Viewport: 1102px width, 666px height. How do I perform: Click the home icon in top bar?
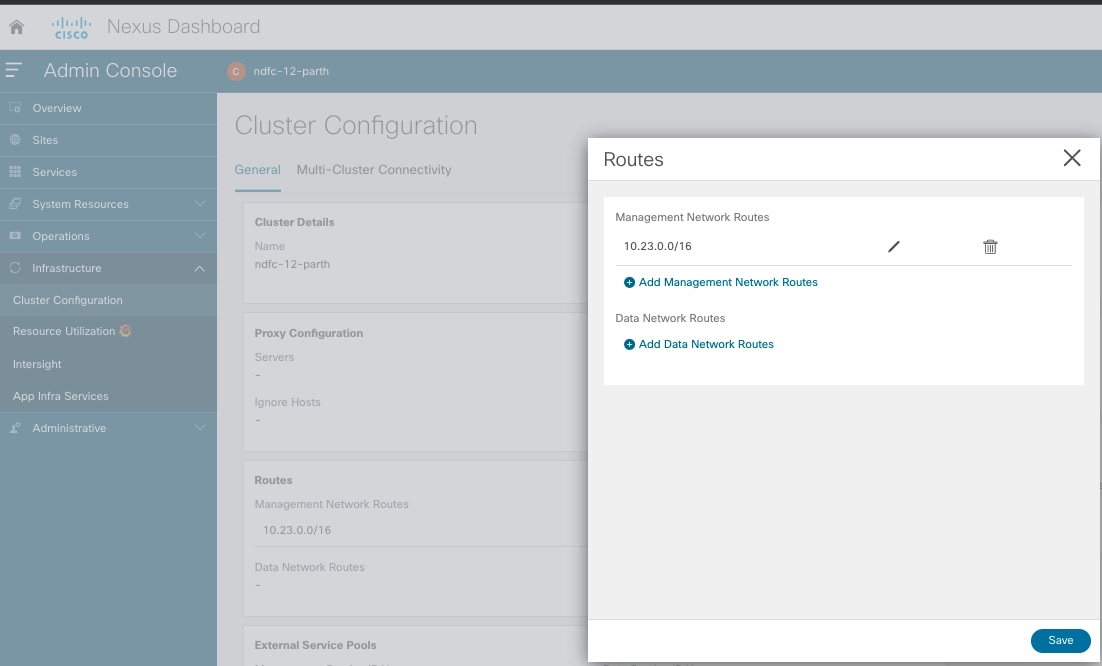tap(16, 27)
